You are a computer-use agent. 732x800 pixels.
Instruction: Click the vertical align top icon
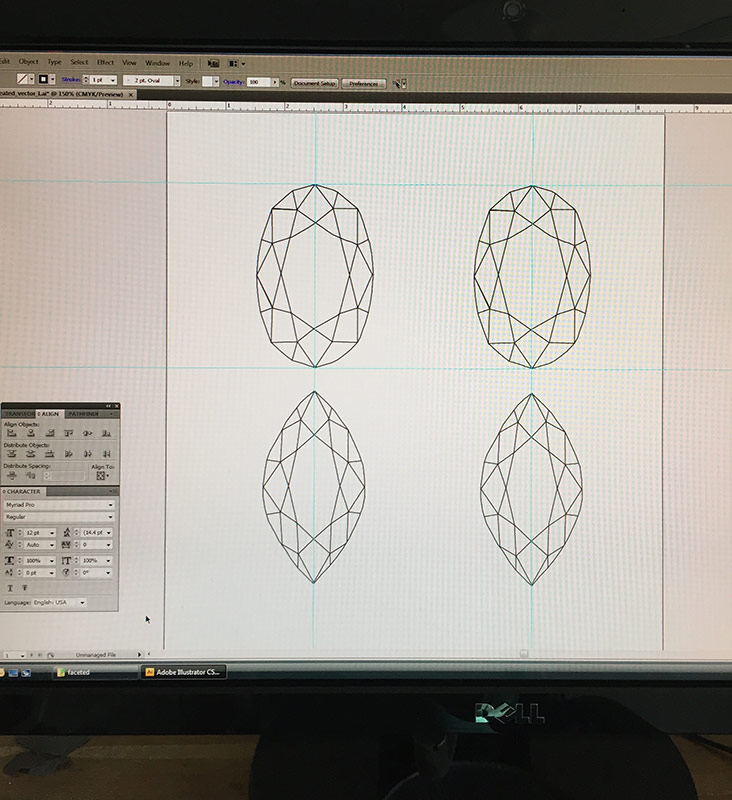tap(68, 433)
